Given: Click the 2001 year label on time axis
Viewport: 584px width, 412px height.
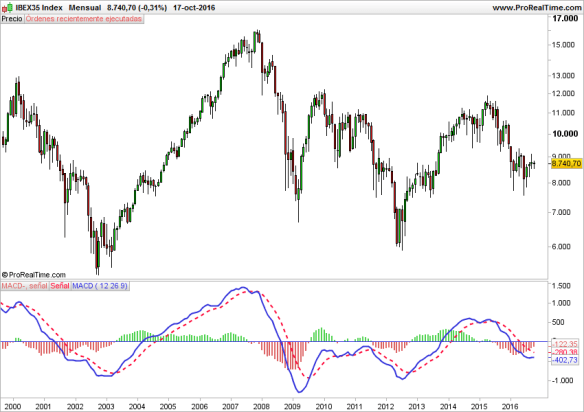Looking at the screenshot, I should tap(43, 406).
